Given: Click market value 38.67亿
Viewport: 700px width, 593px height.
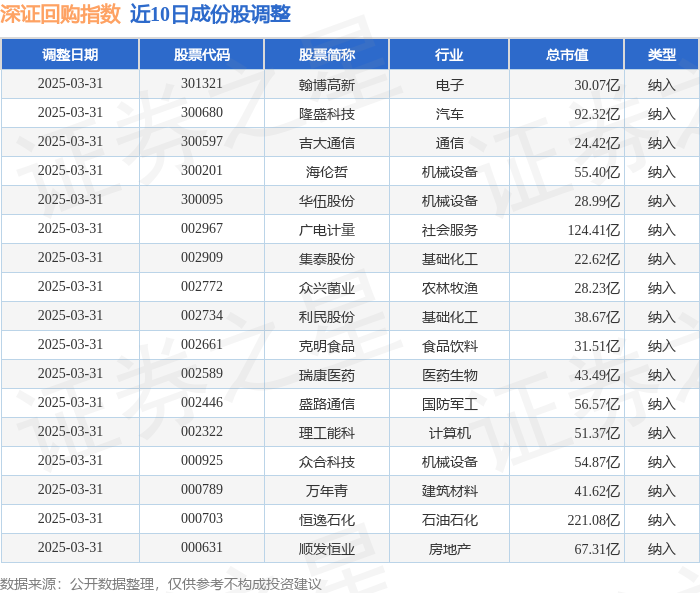Looking at the screenshot, I should tap(597, 317).
